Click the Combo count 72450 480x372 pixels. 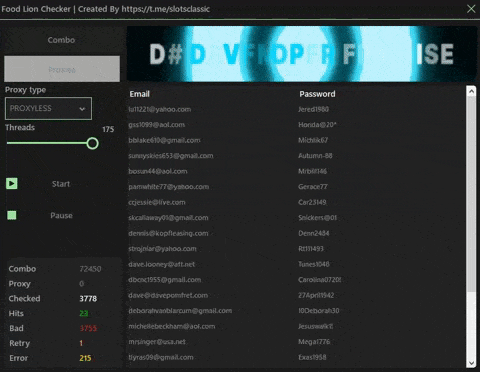pyautogui.click(x=90, y=269)
